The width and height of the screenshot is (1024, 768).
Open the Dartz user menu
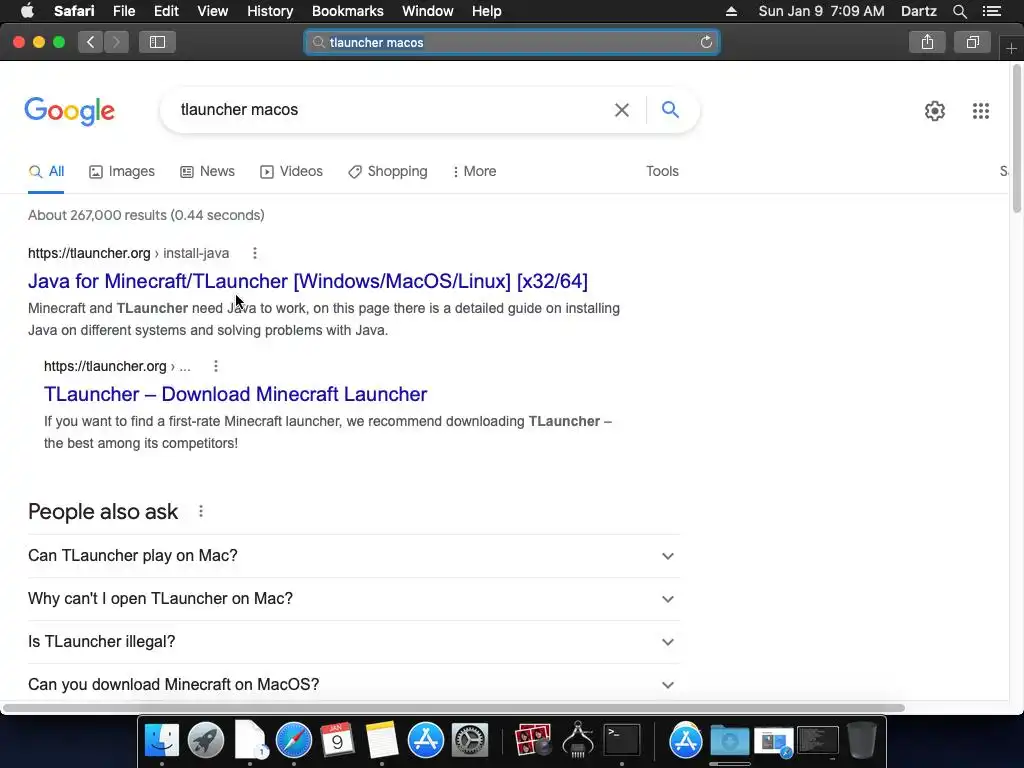[x=918, y=11]
